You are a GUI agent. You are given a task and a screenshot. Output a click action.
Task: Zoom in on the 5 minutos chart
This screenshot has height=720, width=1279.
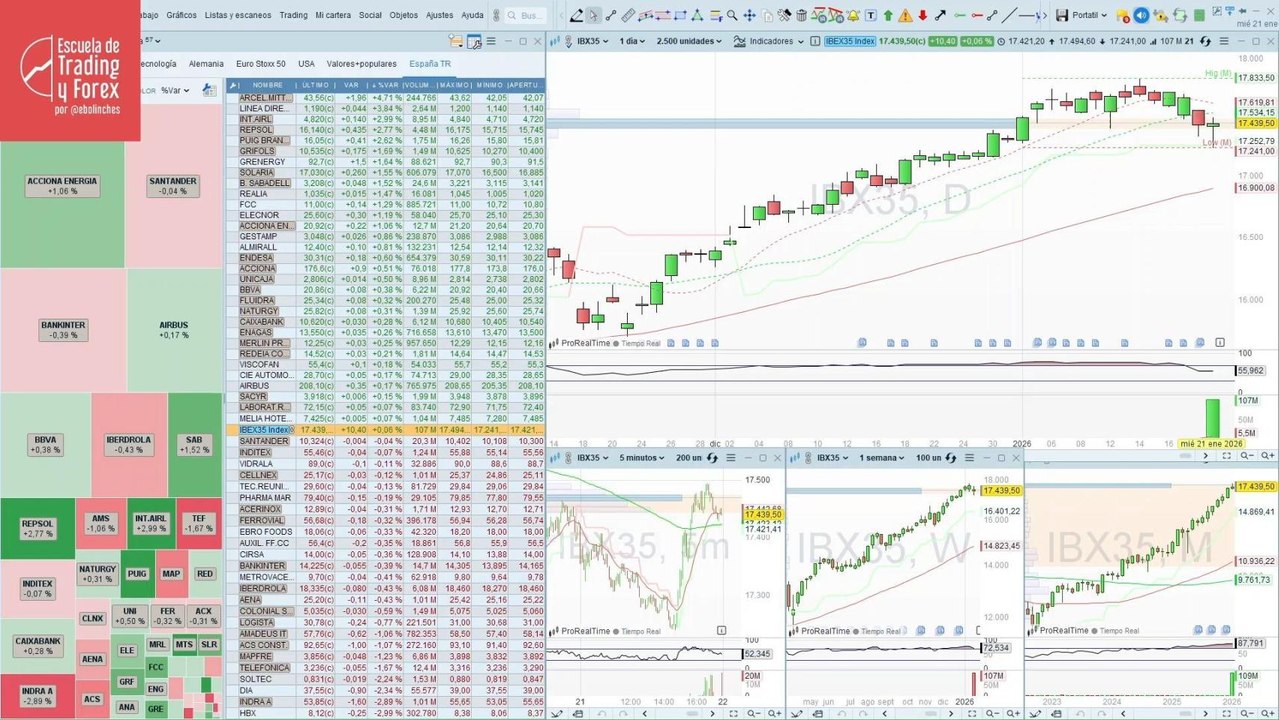click(774, 713)
